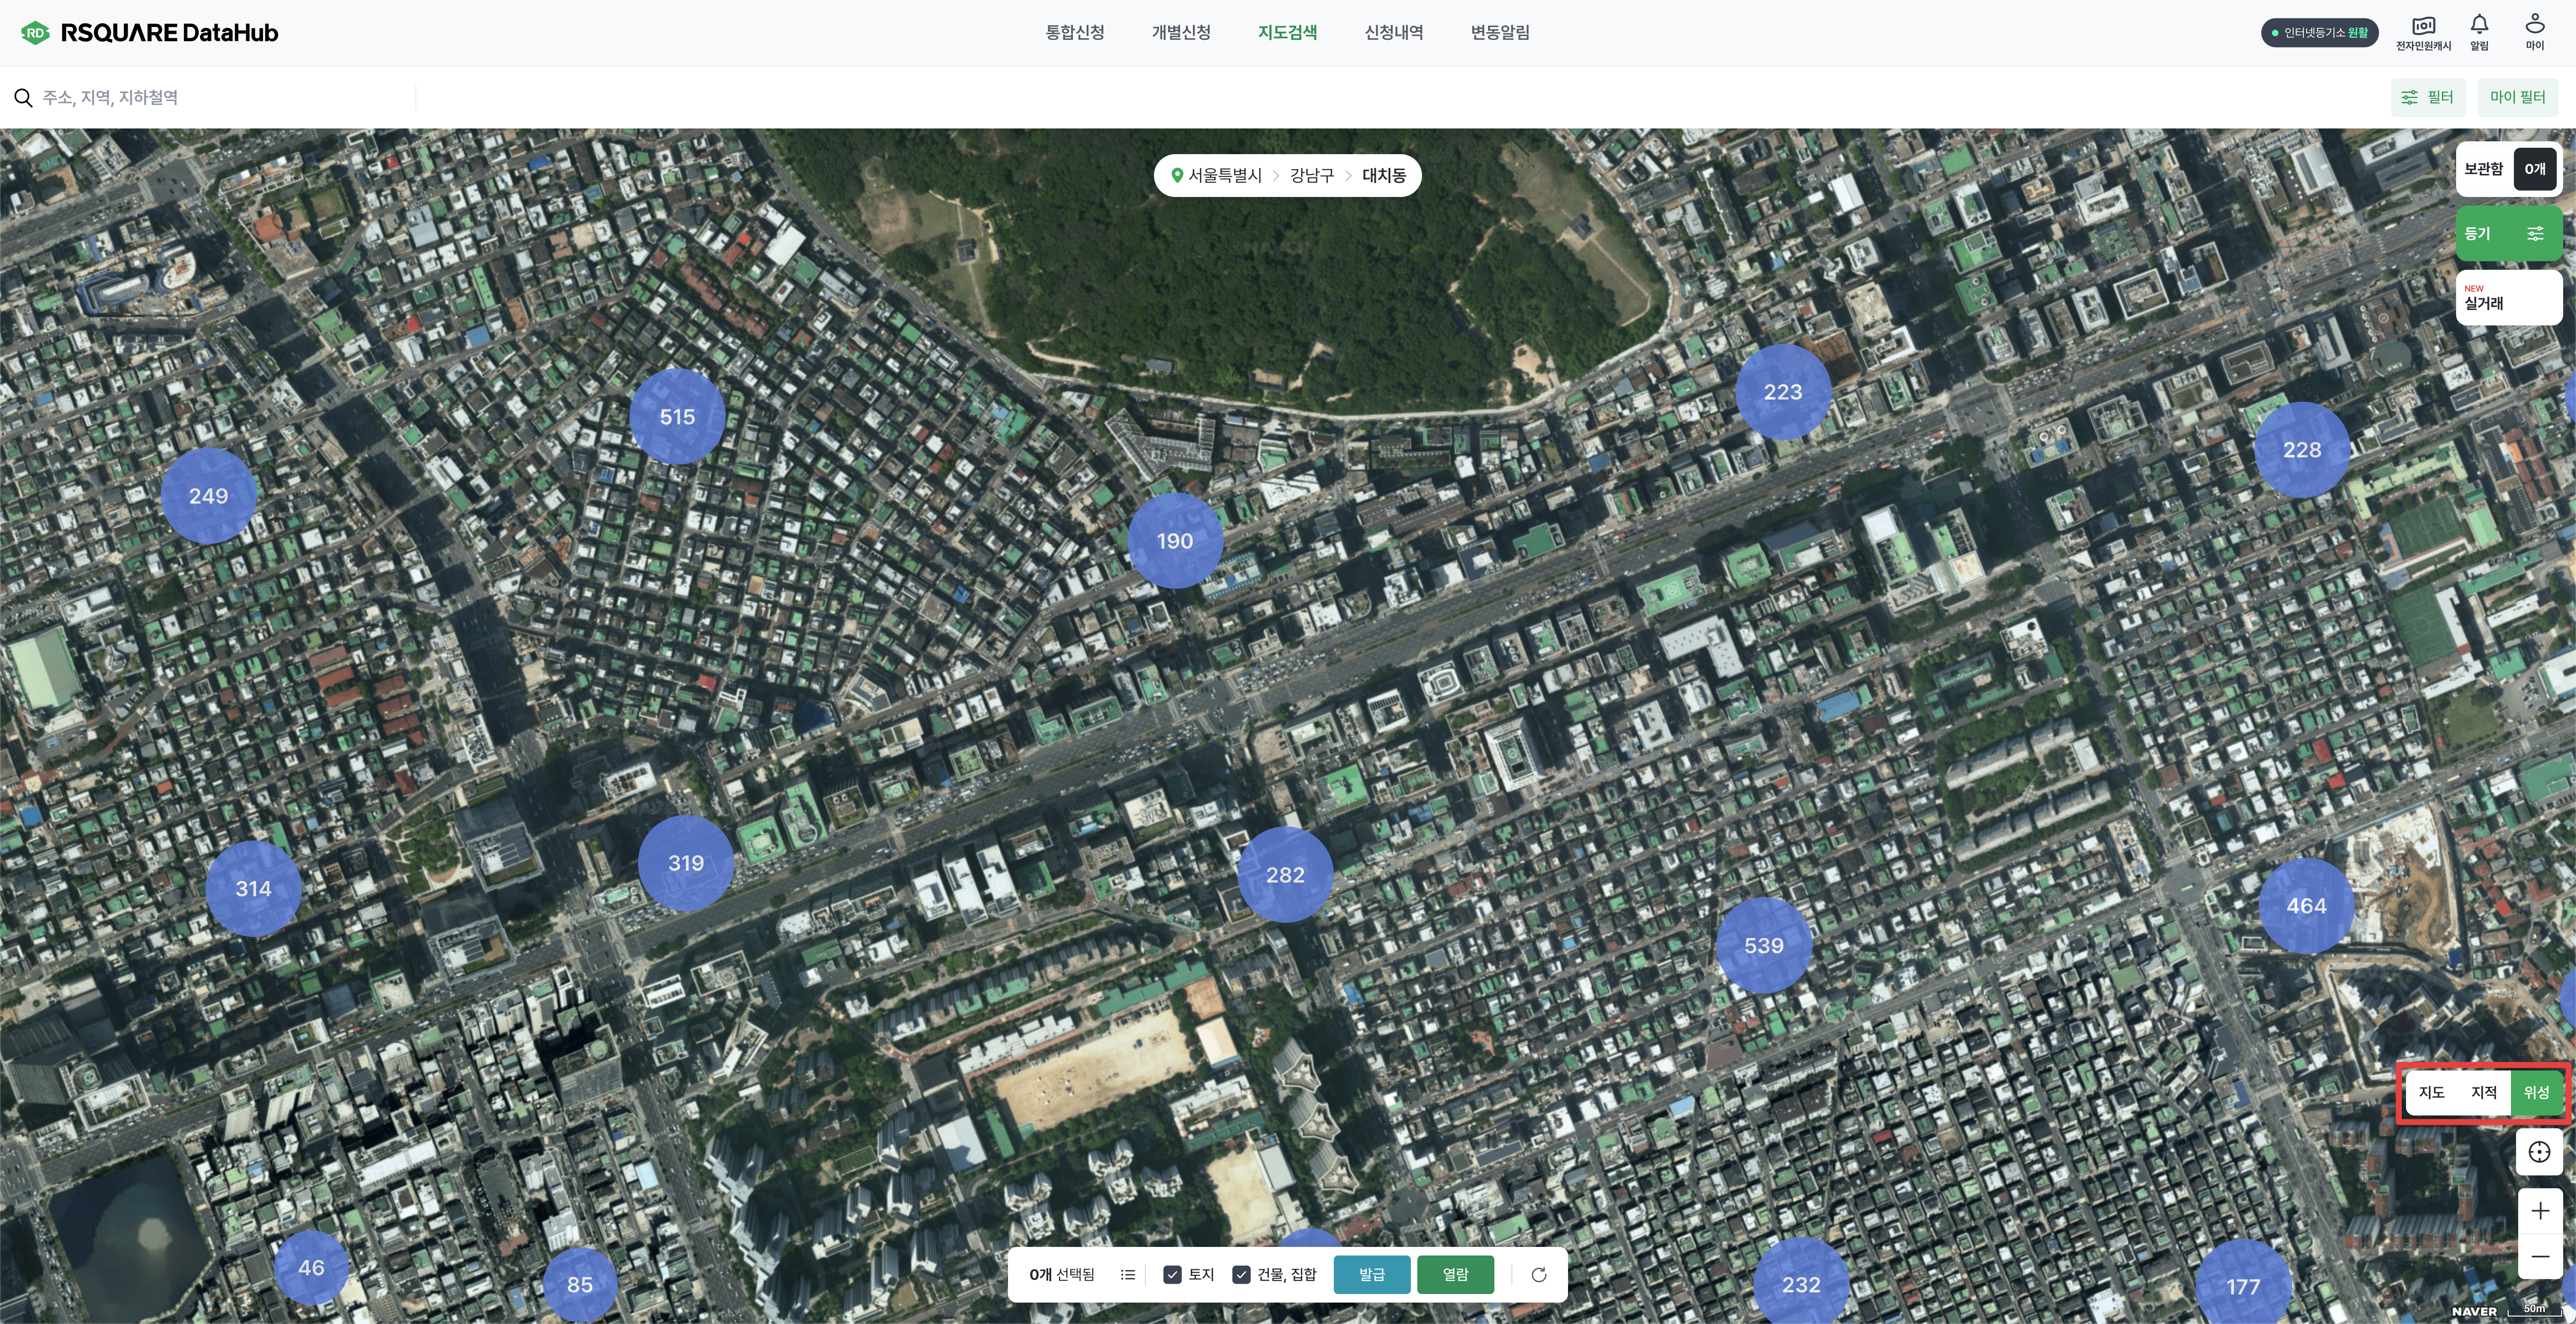Open the 변동알림 menu tab
The width and height of the screenshot is (2576, 1324).
pos(1500,32)
